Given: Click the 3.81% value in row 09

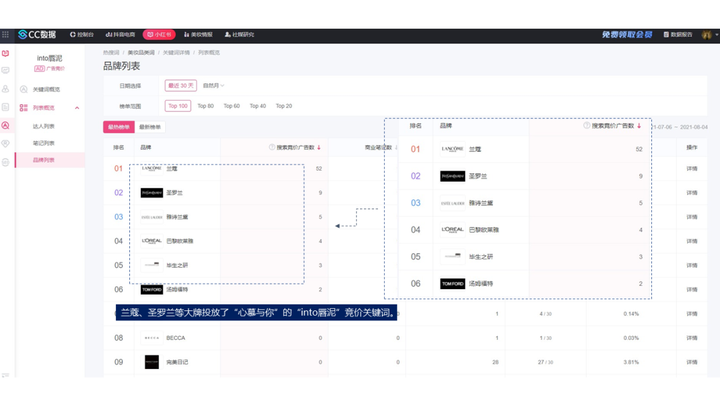Looking at the screenshot, I should point(631,362).
